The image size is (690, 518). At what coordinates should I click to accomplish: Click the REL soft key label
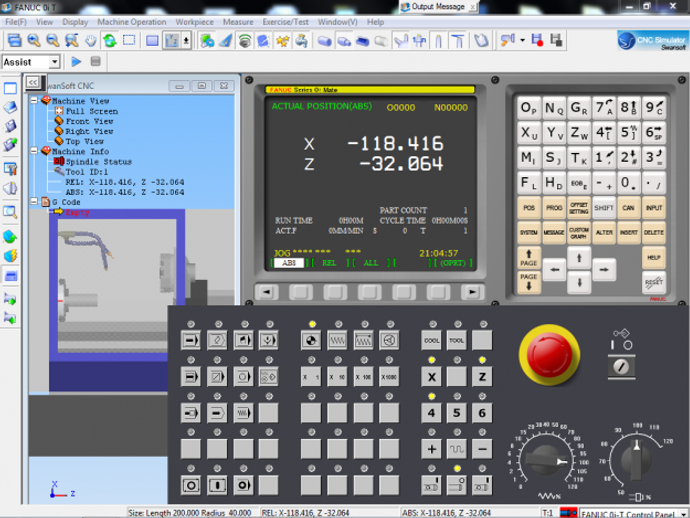(x=329, y=263)
